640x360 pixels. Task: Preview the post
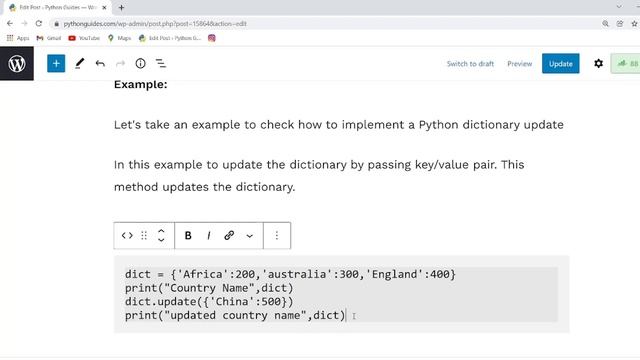(x=520, y=64)
